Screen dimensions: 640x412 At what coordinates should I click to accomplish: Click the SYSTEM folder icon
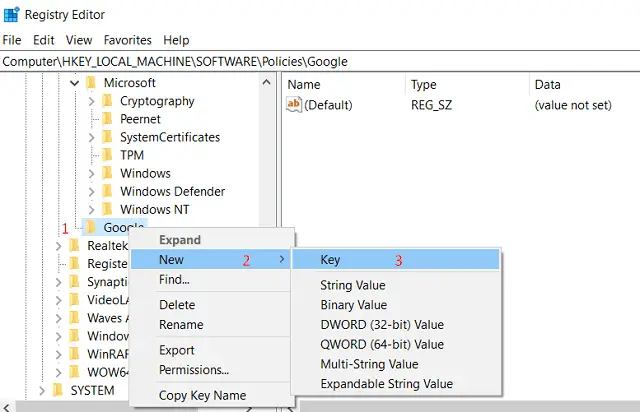(58, 390)
